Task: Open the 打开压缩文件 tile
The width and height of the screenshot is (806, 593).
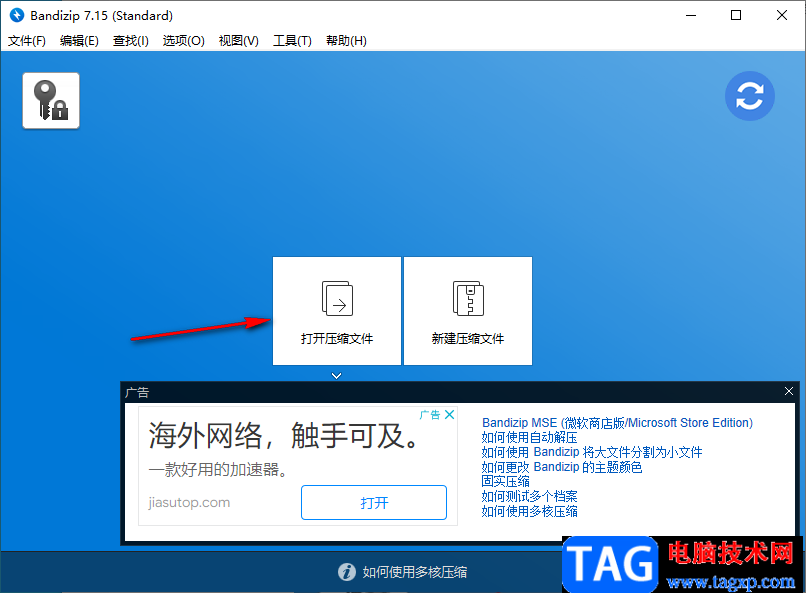Action: (x=337, y=311)
